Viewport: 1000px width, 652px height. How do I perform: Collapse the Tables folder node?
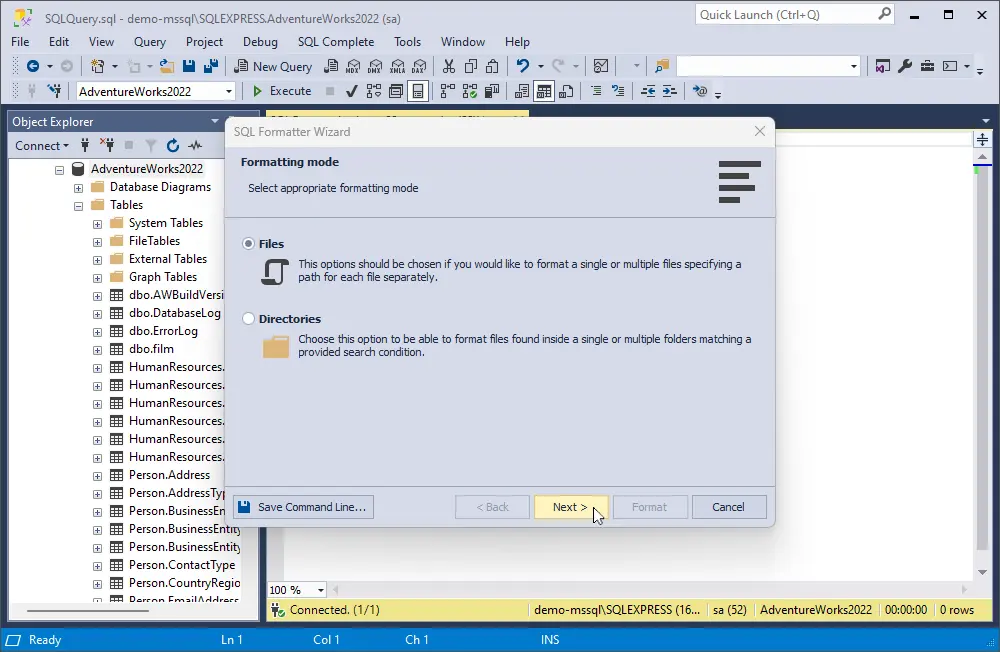point(78,204)
